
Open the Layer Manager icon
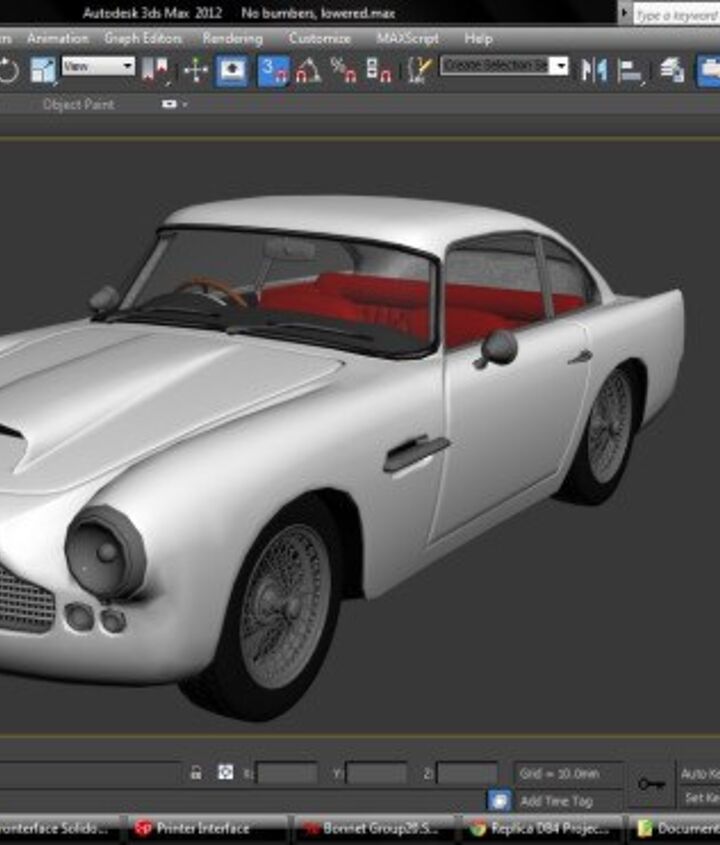pos(672,70)
